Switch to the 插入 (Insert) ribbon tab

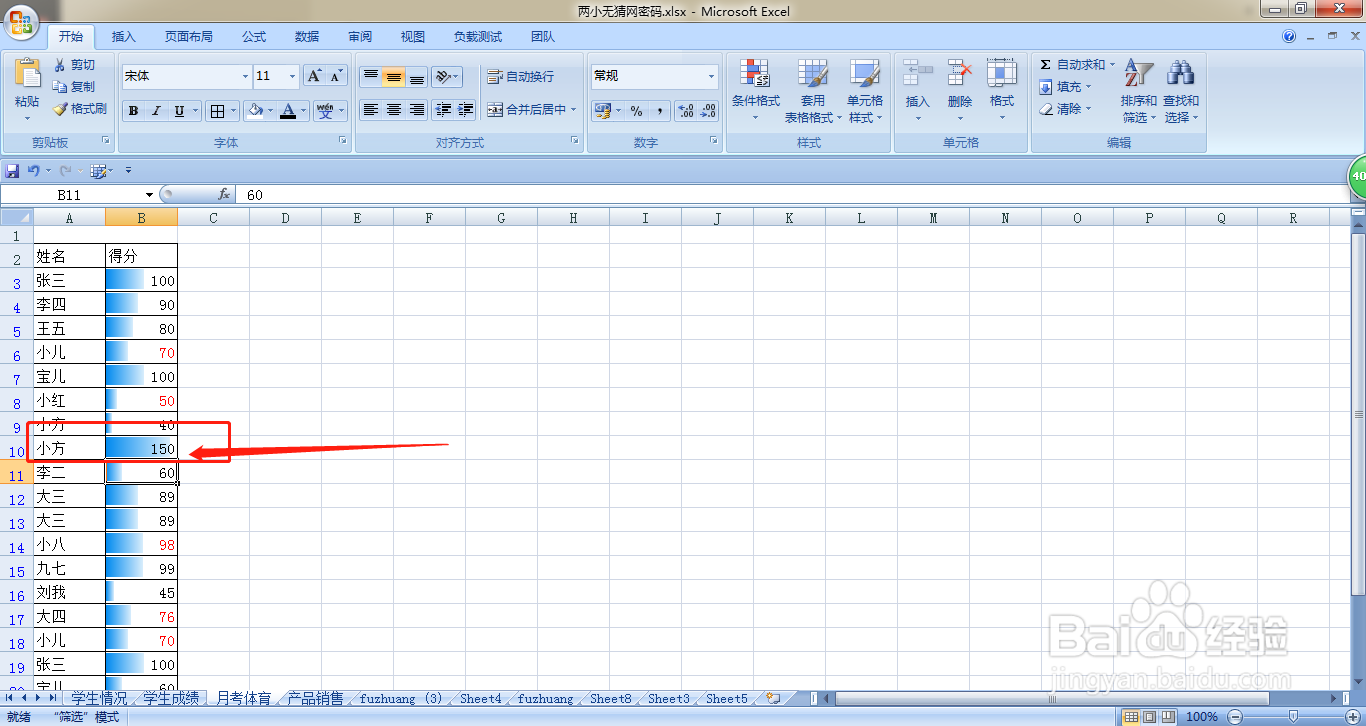(124, 37)
